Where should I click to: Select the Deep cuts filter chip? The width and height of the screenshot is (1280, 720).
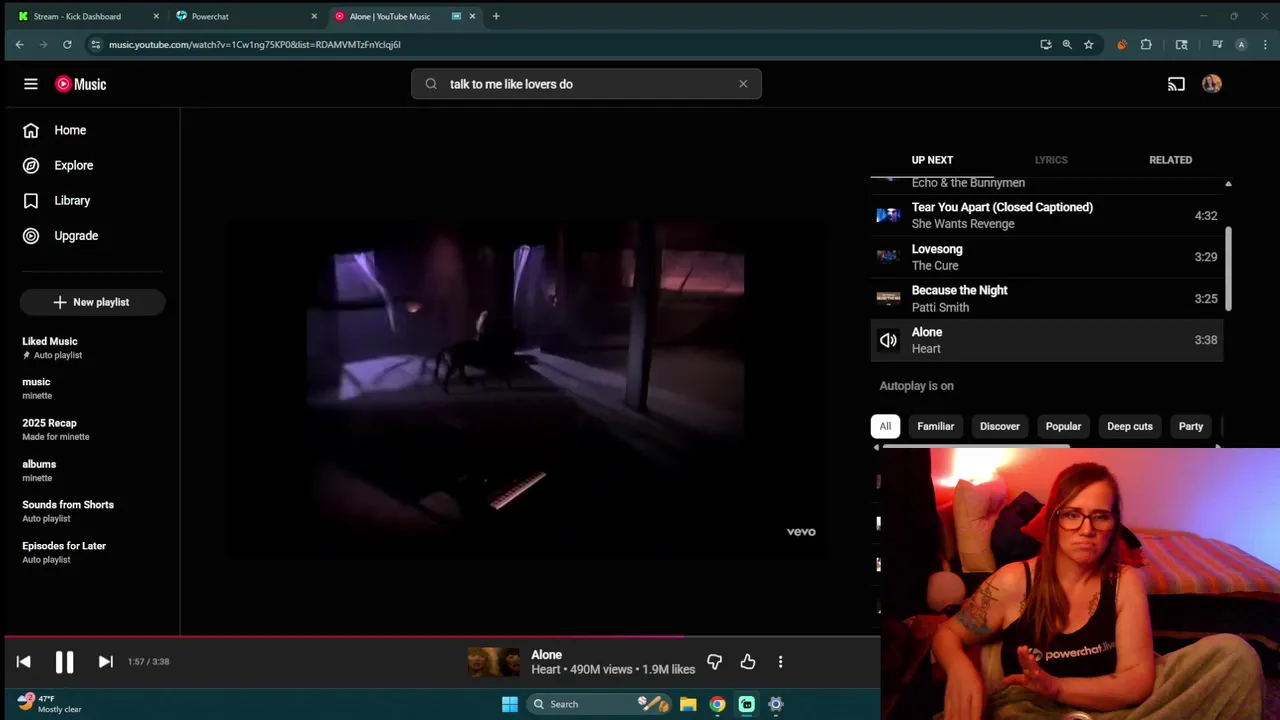pyautogui.click(x=1130, y=426)
